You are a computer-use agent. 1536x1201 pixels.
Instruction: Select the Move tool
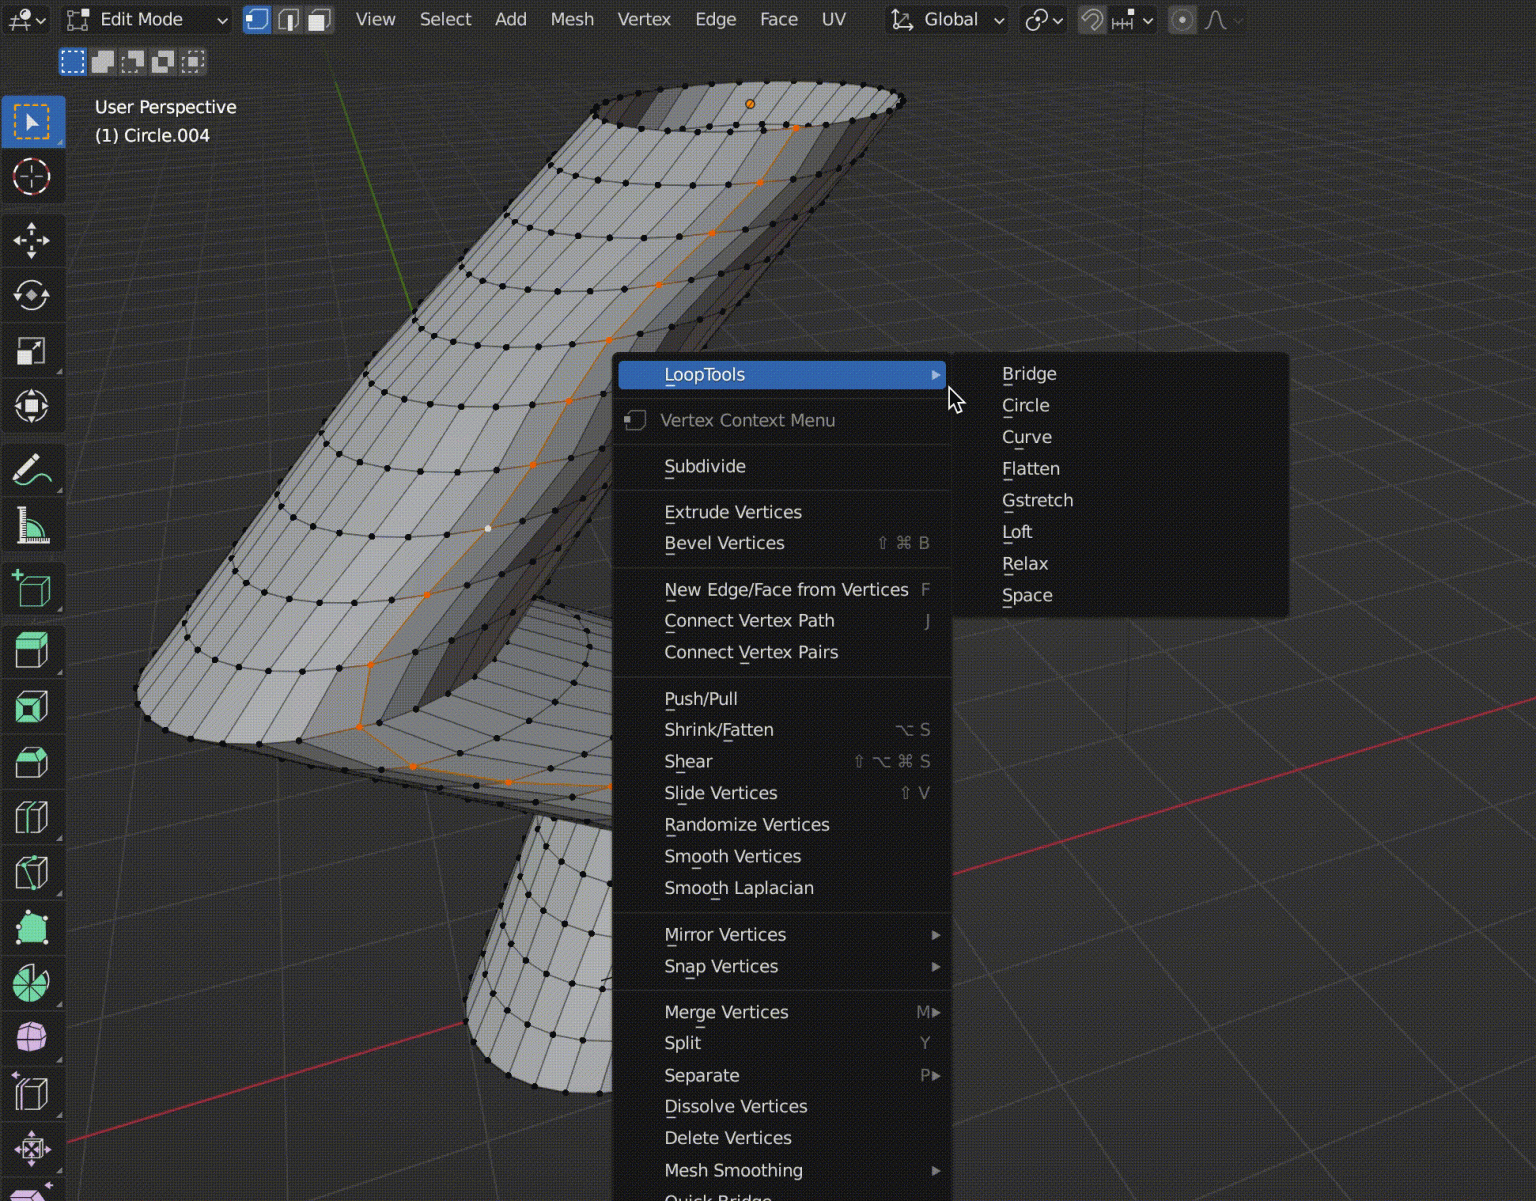[x=33, y=240]
